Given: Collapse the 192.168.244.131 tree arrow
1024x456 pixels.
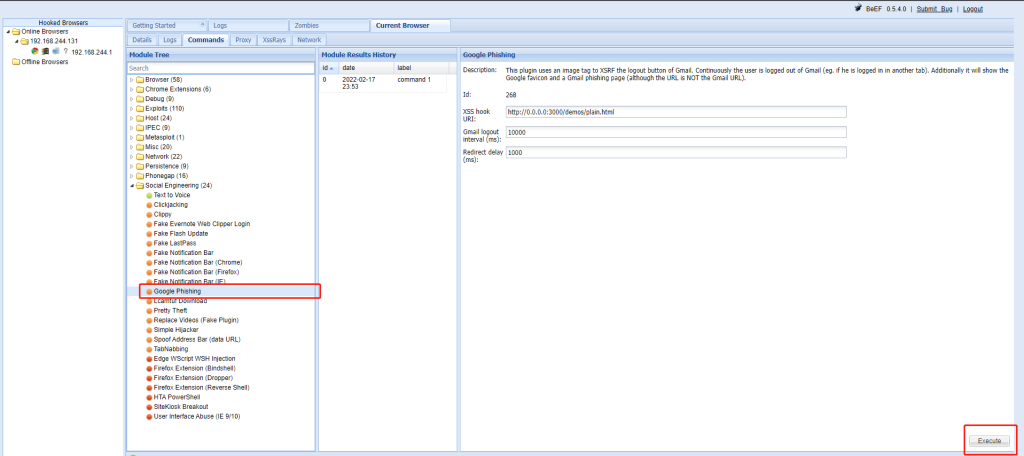Looking at the screenshot, I should coord(17,41).
